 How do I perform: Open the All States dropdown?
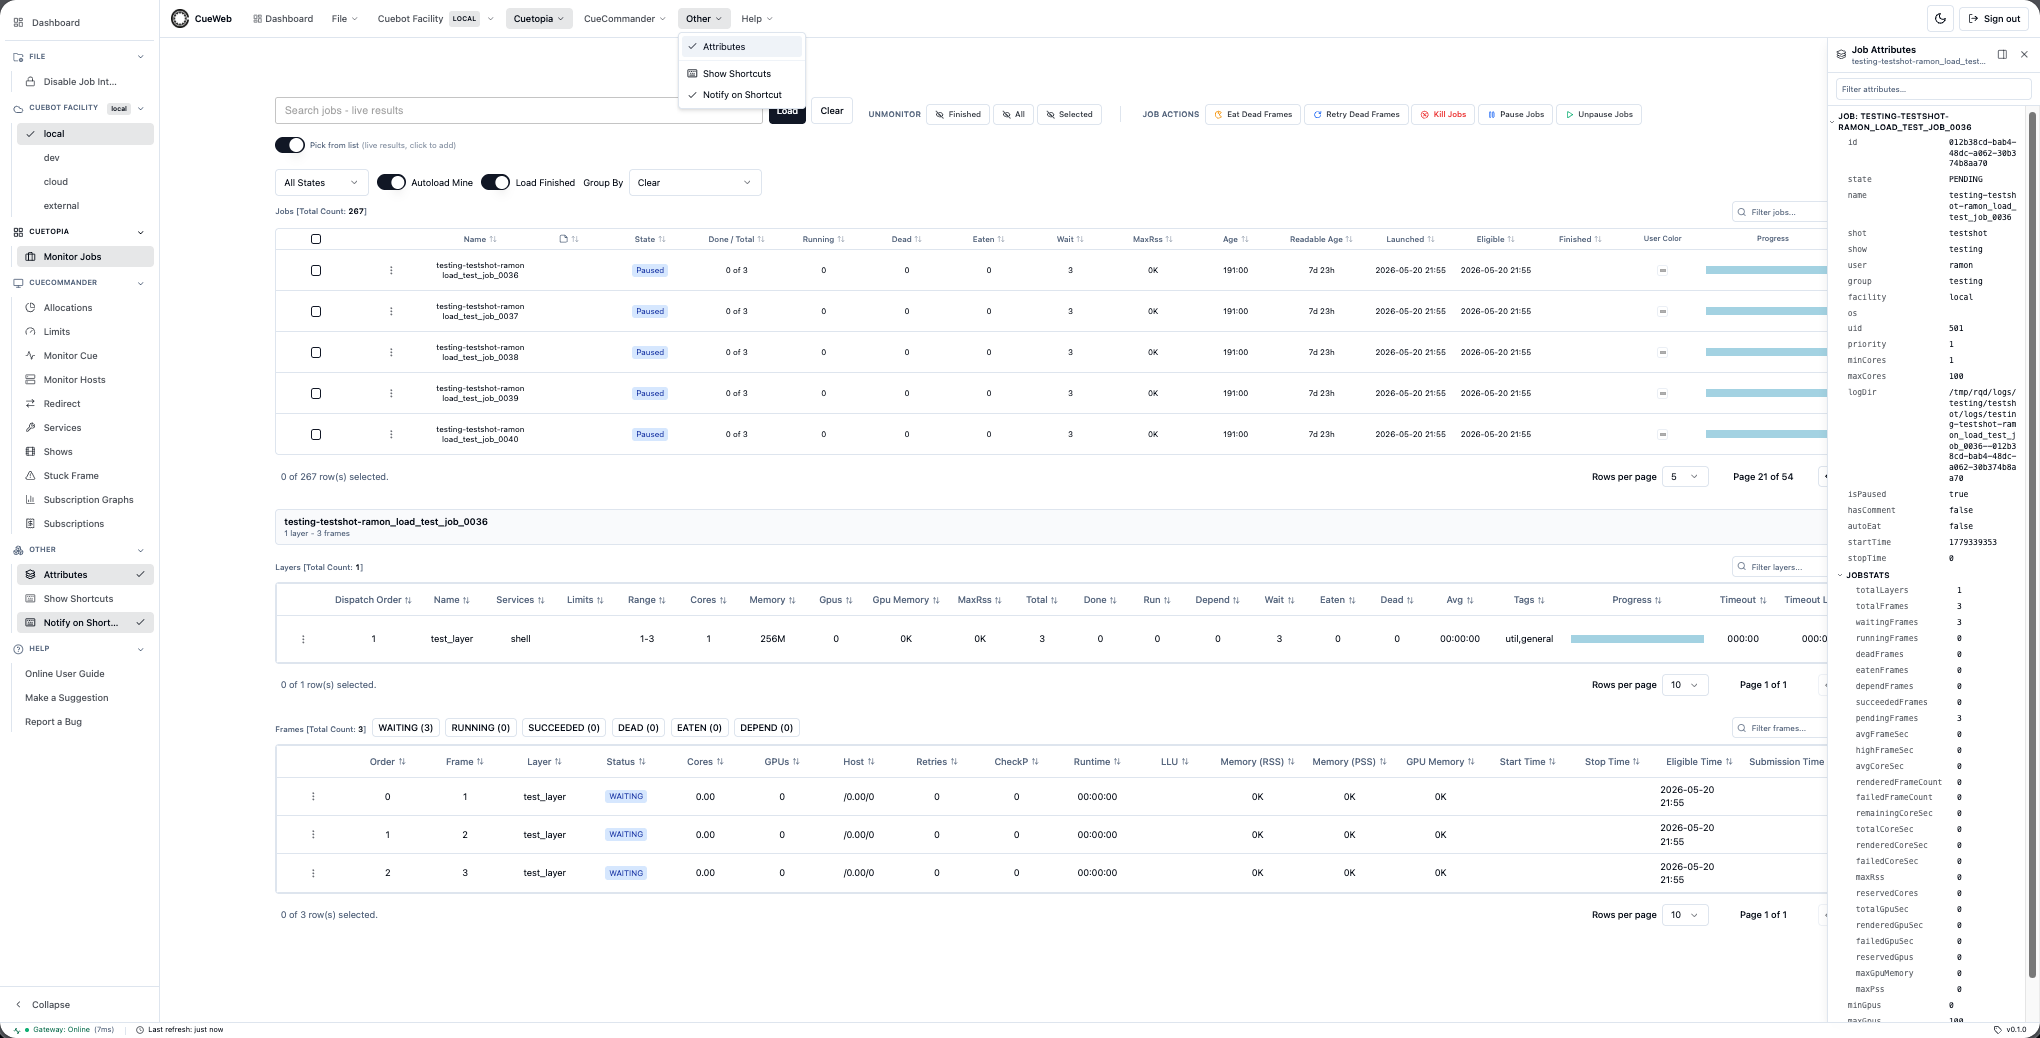(x=321, y=182)
